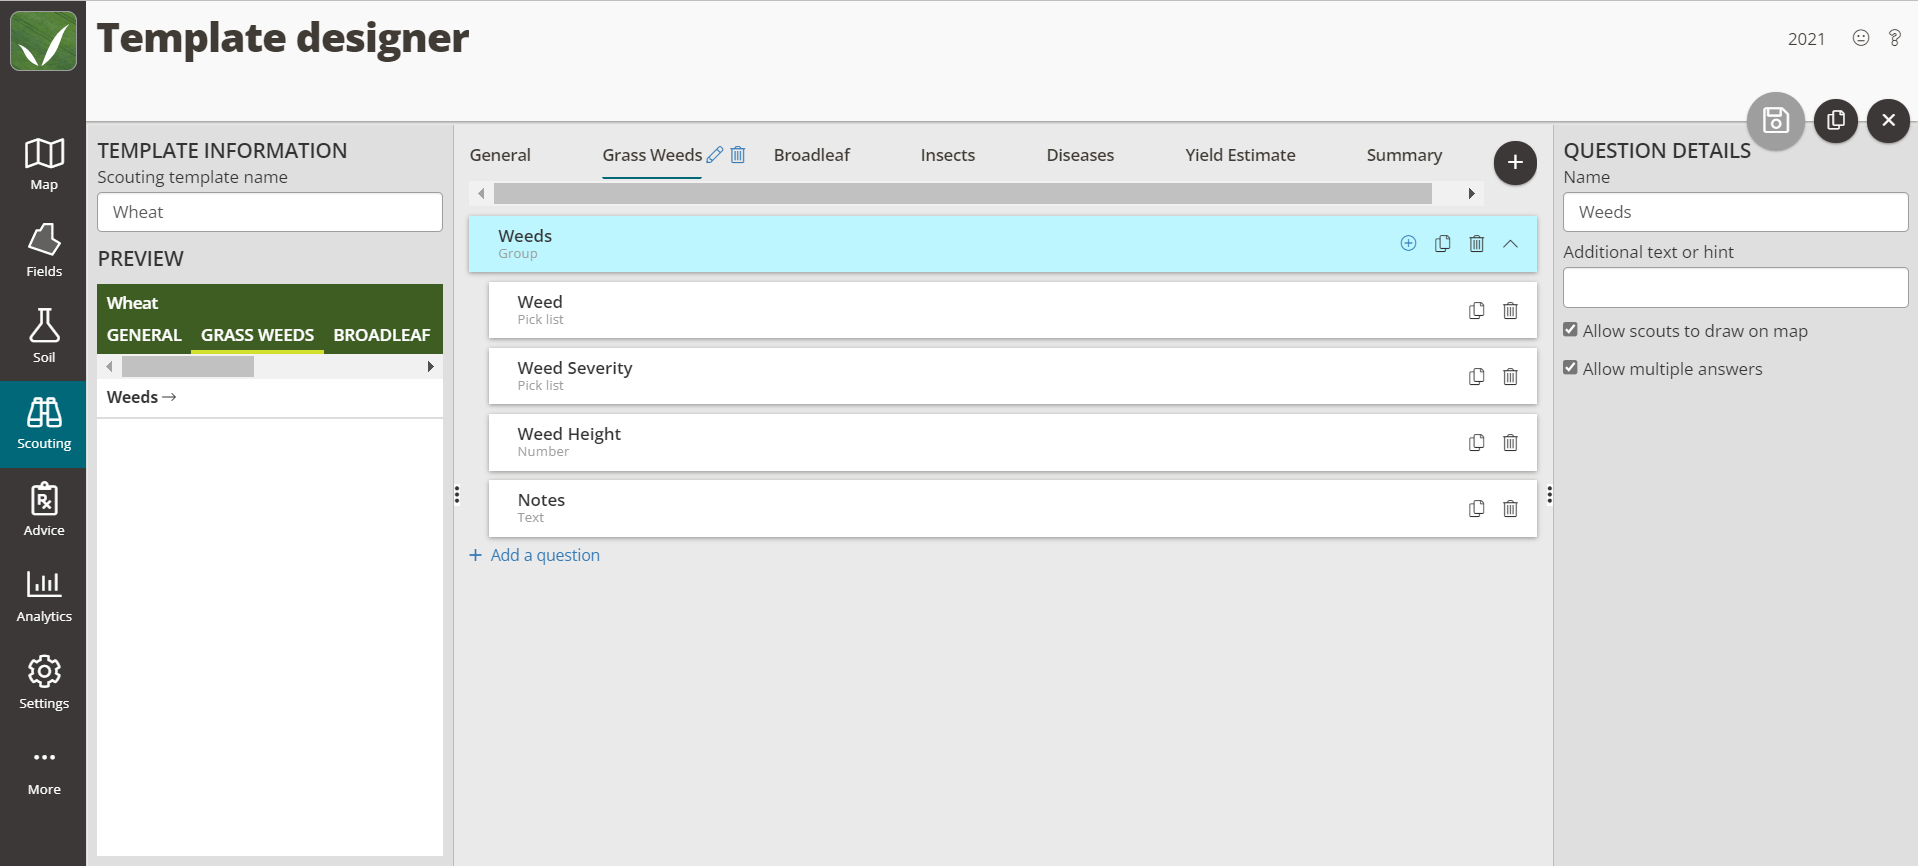Open Settings from the sidebar
The image size is (1918, 866).
pos(44,683)
